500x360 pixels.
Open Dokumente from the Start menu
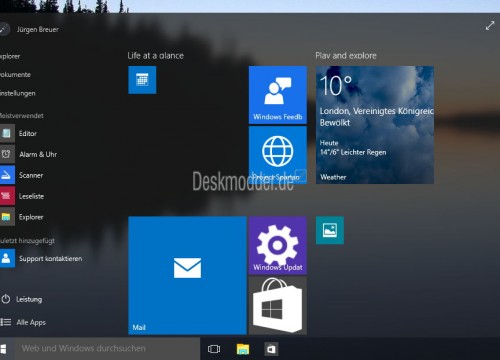tap(15, 75)
